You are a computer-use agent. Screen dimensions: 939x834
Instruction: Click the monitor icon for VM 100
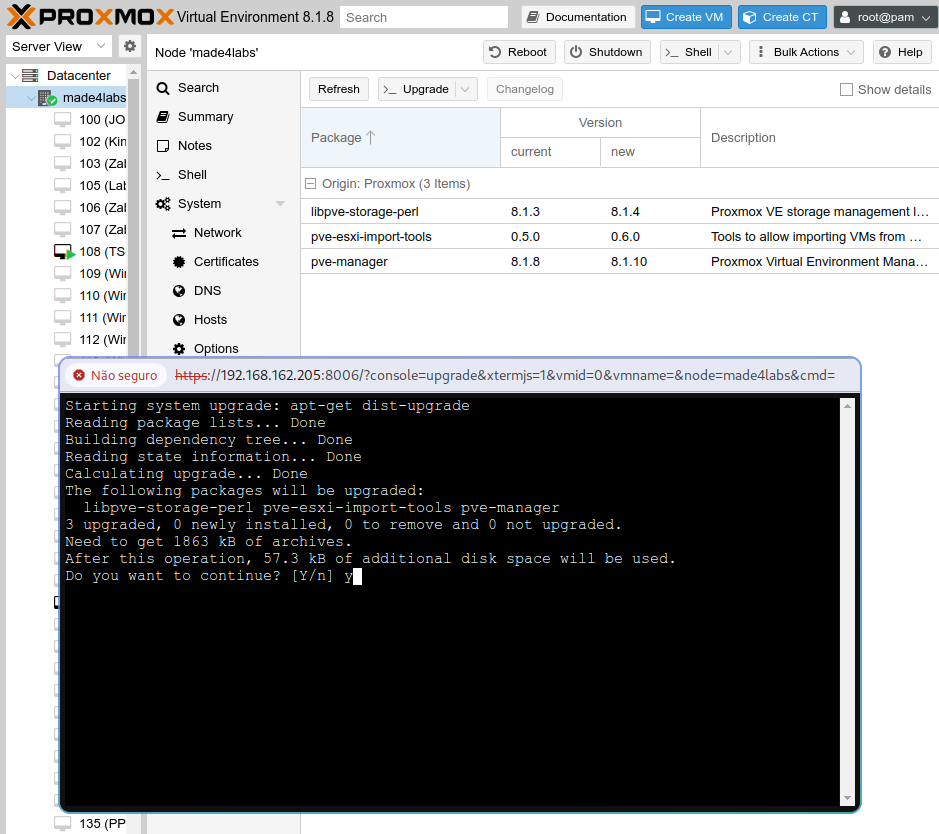(x=62, y=119)
